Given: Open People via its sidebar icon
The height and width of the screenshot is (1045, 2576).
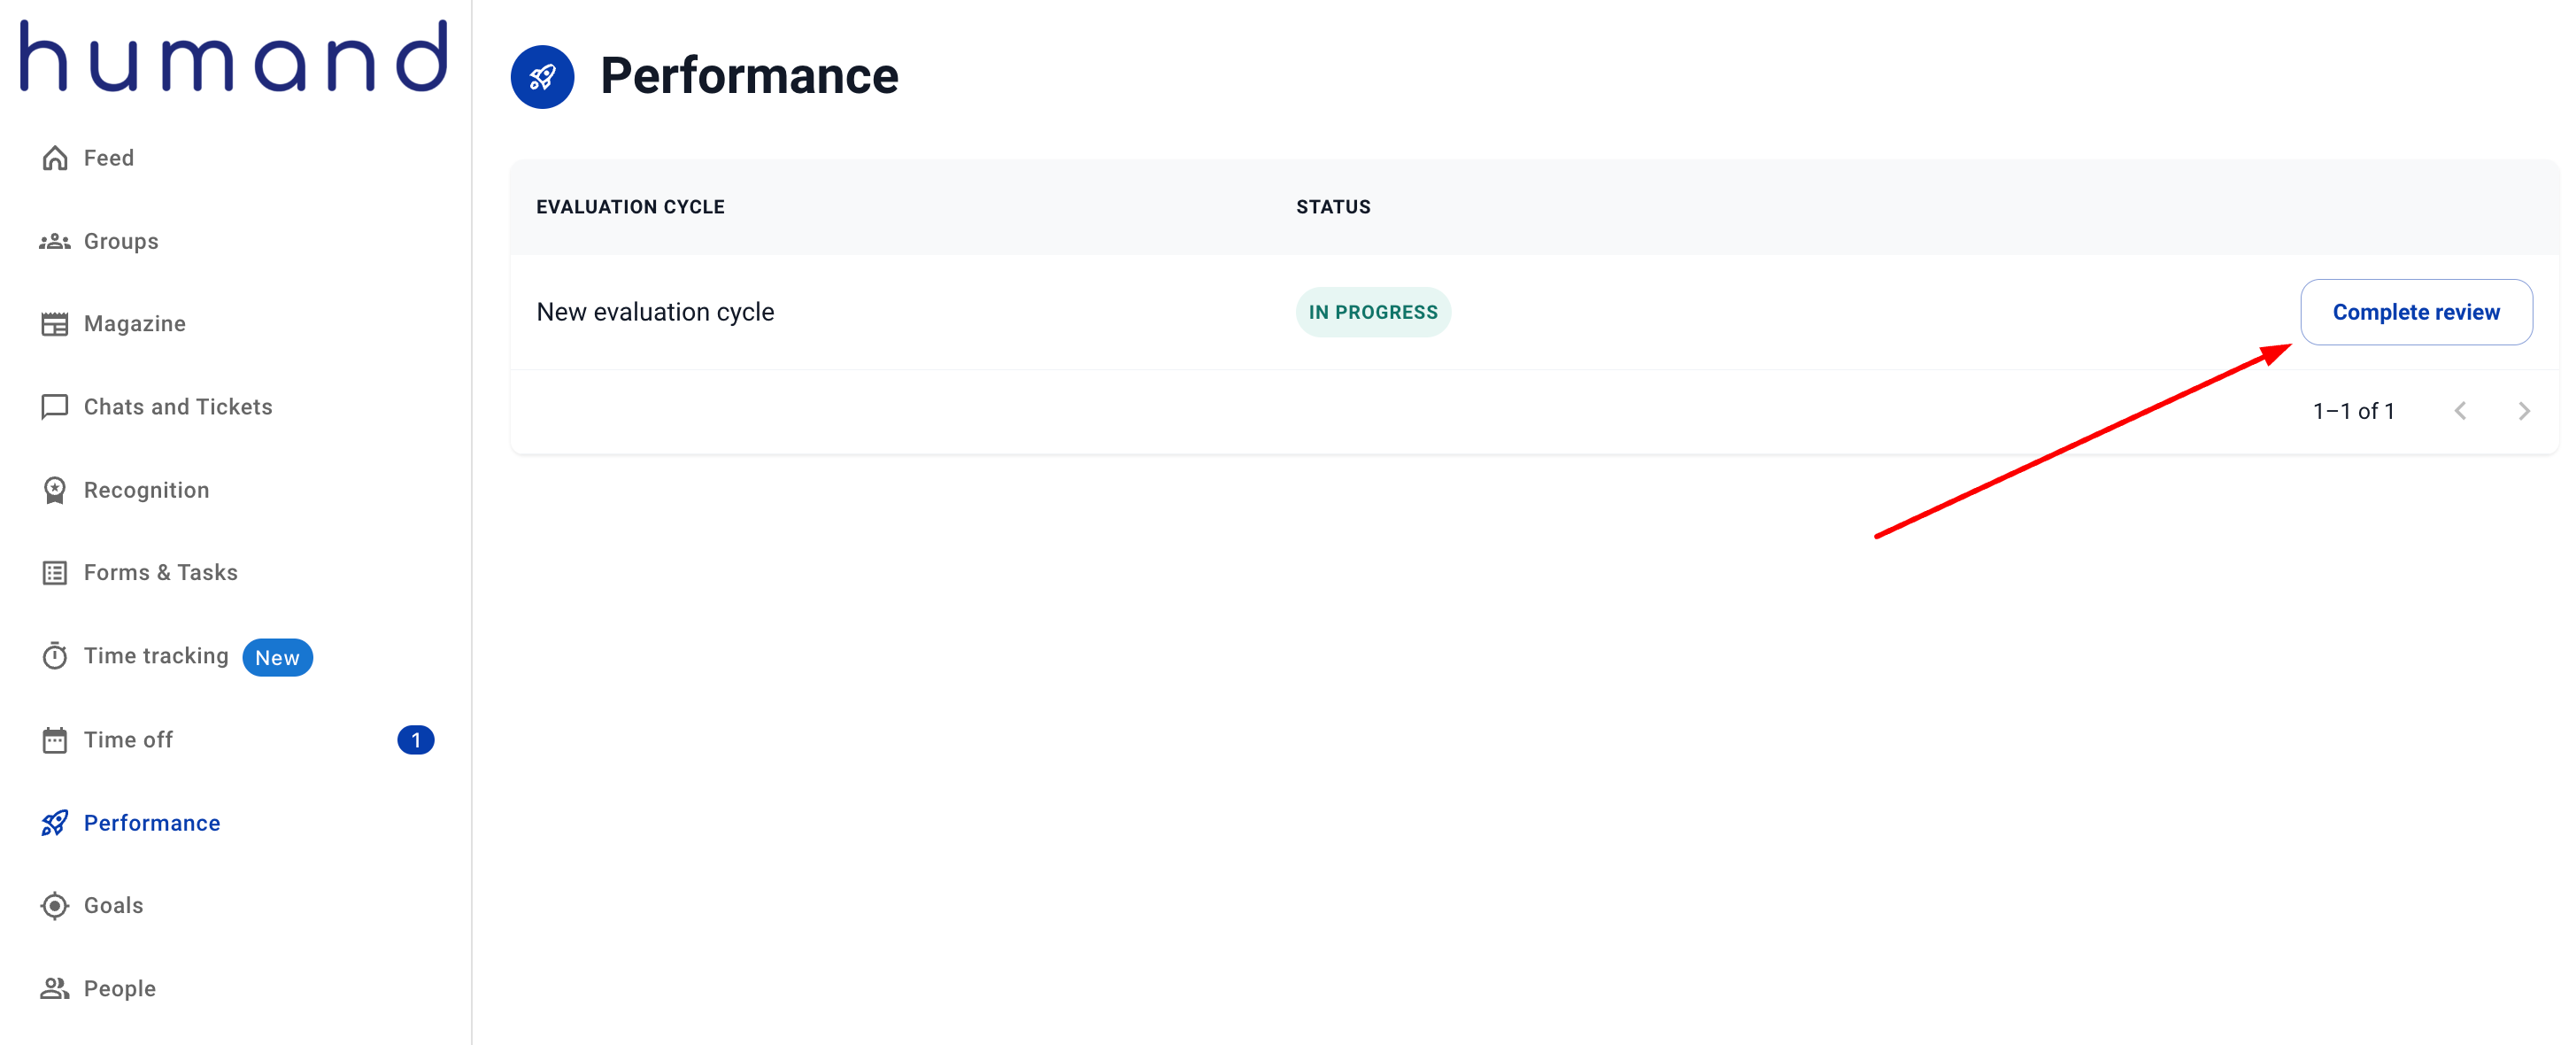Looking at the screenshot, I should tap(55, 989).
